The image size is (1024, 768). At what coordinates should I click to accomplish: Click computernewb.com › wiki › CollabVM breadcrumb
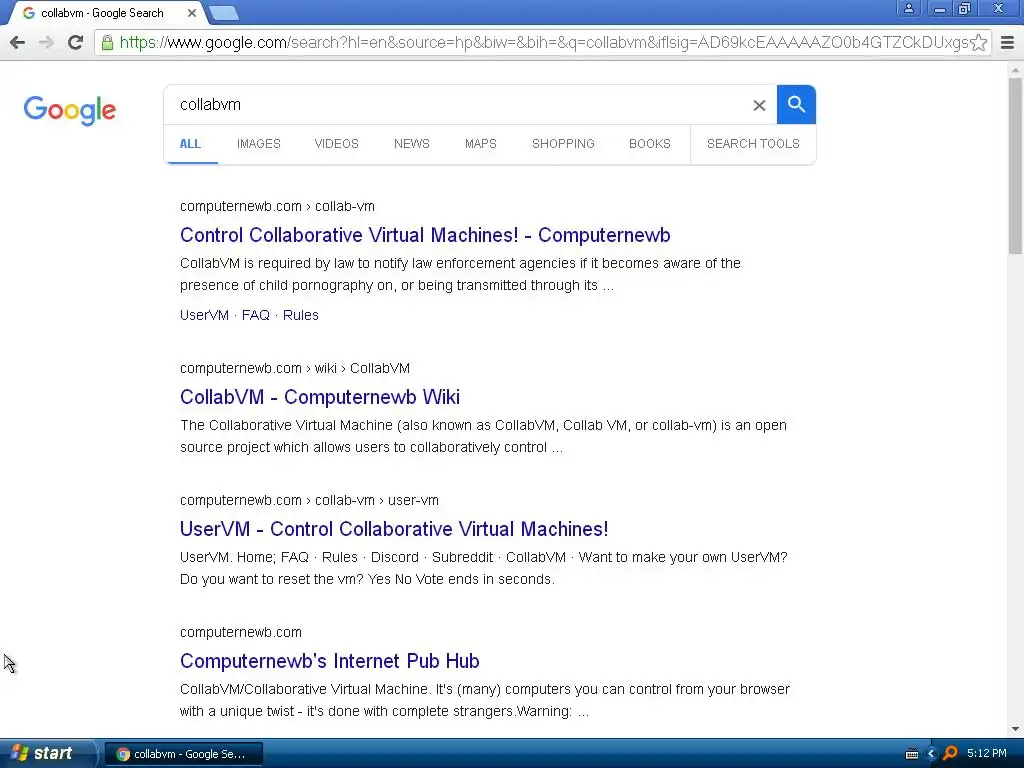(x=295, y=368)
